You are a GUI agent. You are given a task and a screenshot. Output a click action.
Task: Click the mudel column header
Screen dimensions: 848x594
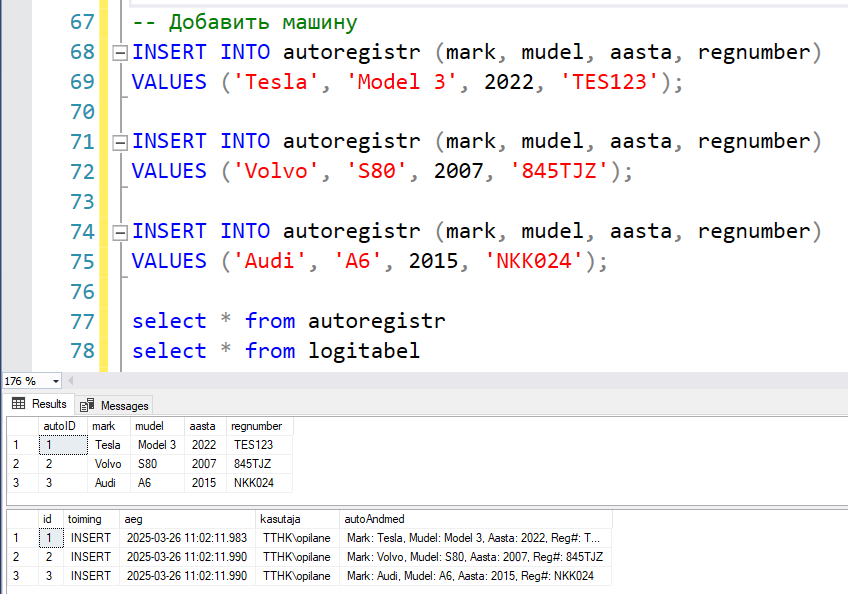[x=157, y=426]
